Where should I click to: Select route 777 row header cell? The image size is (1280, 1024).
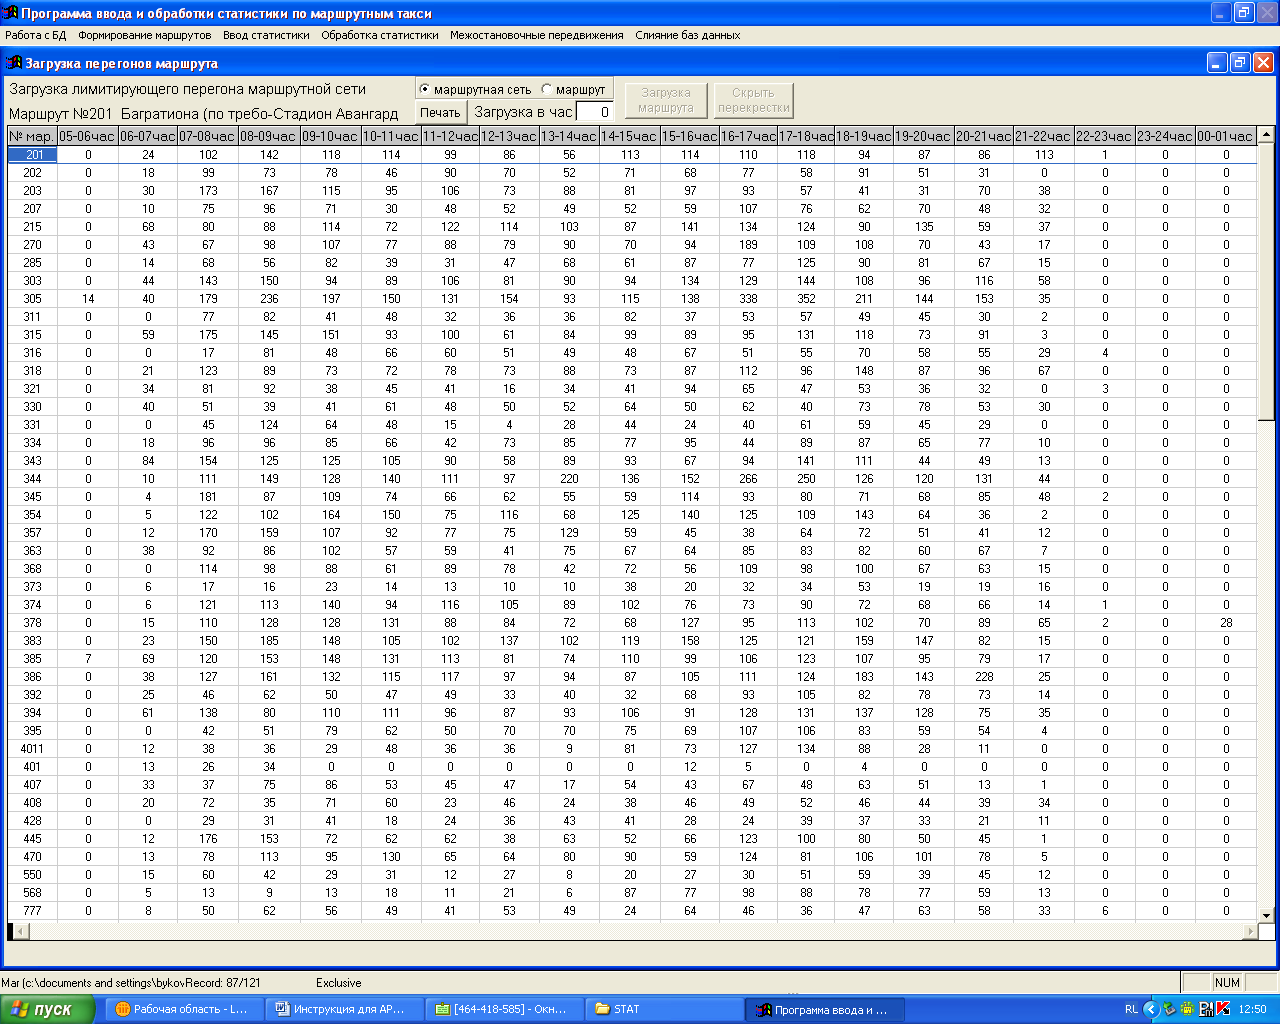(x=32, y=911)
